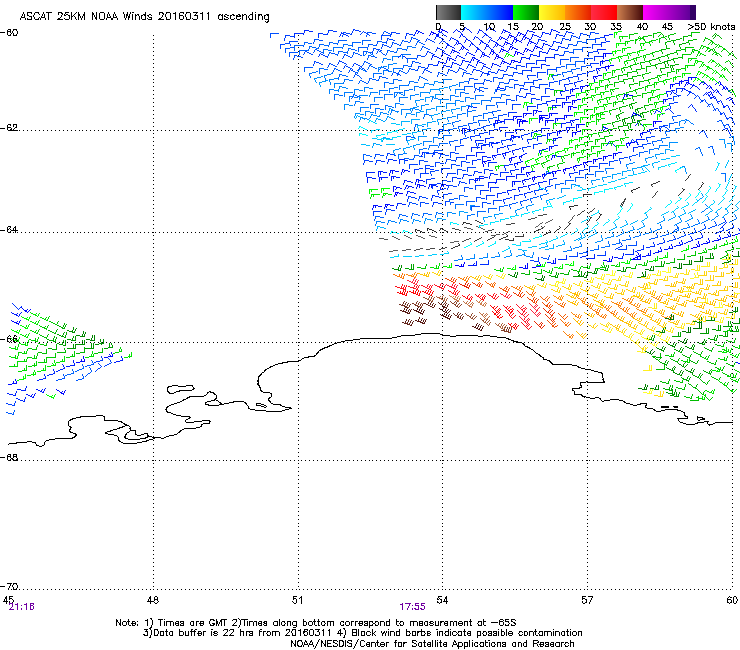Viewport: 740px width, 650px height.
Task: Click the -70 latitude axis label
Action: pyautogui.click(x=9, y=586)
